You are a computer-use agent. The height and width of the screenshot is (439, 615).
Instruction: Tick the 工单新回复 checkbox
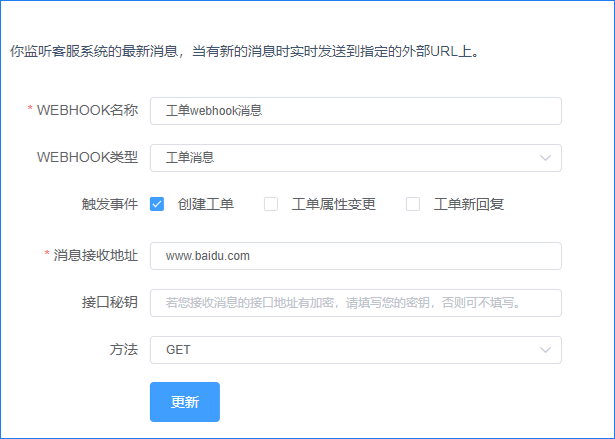click(413, 205)
